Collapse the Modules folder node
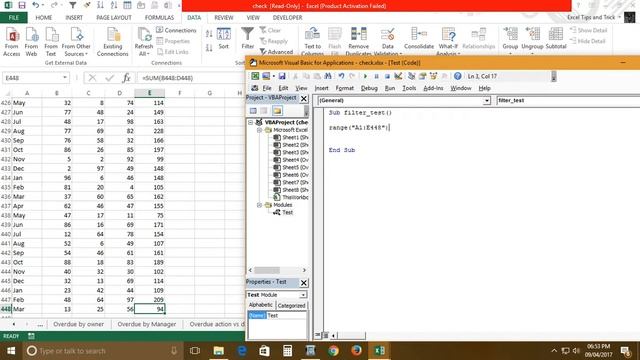The width and height of the screenshot is (640, 360). pyautogui.click(x=259, y=205)
